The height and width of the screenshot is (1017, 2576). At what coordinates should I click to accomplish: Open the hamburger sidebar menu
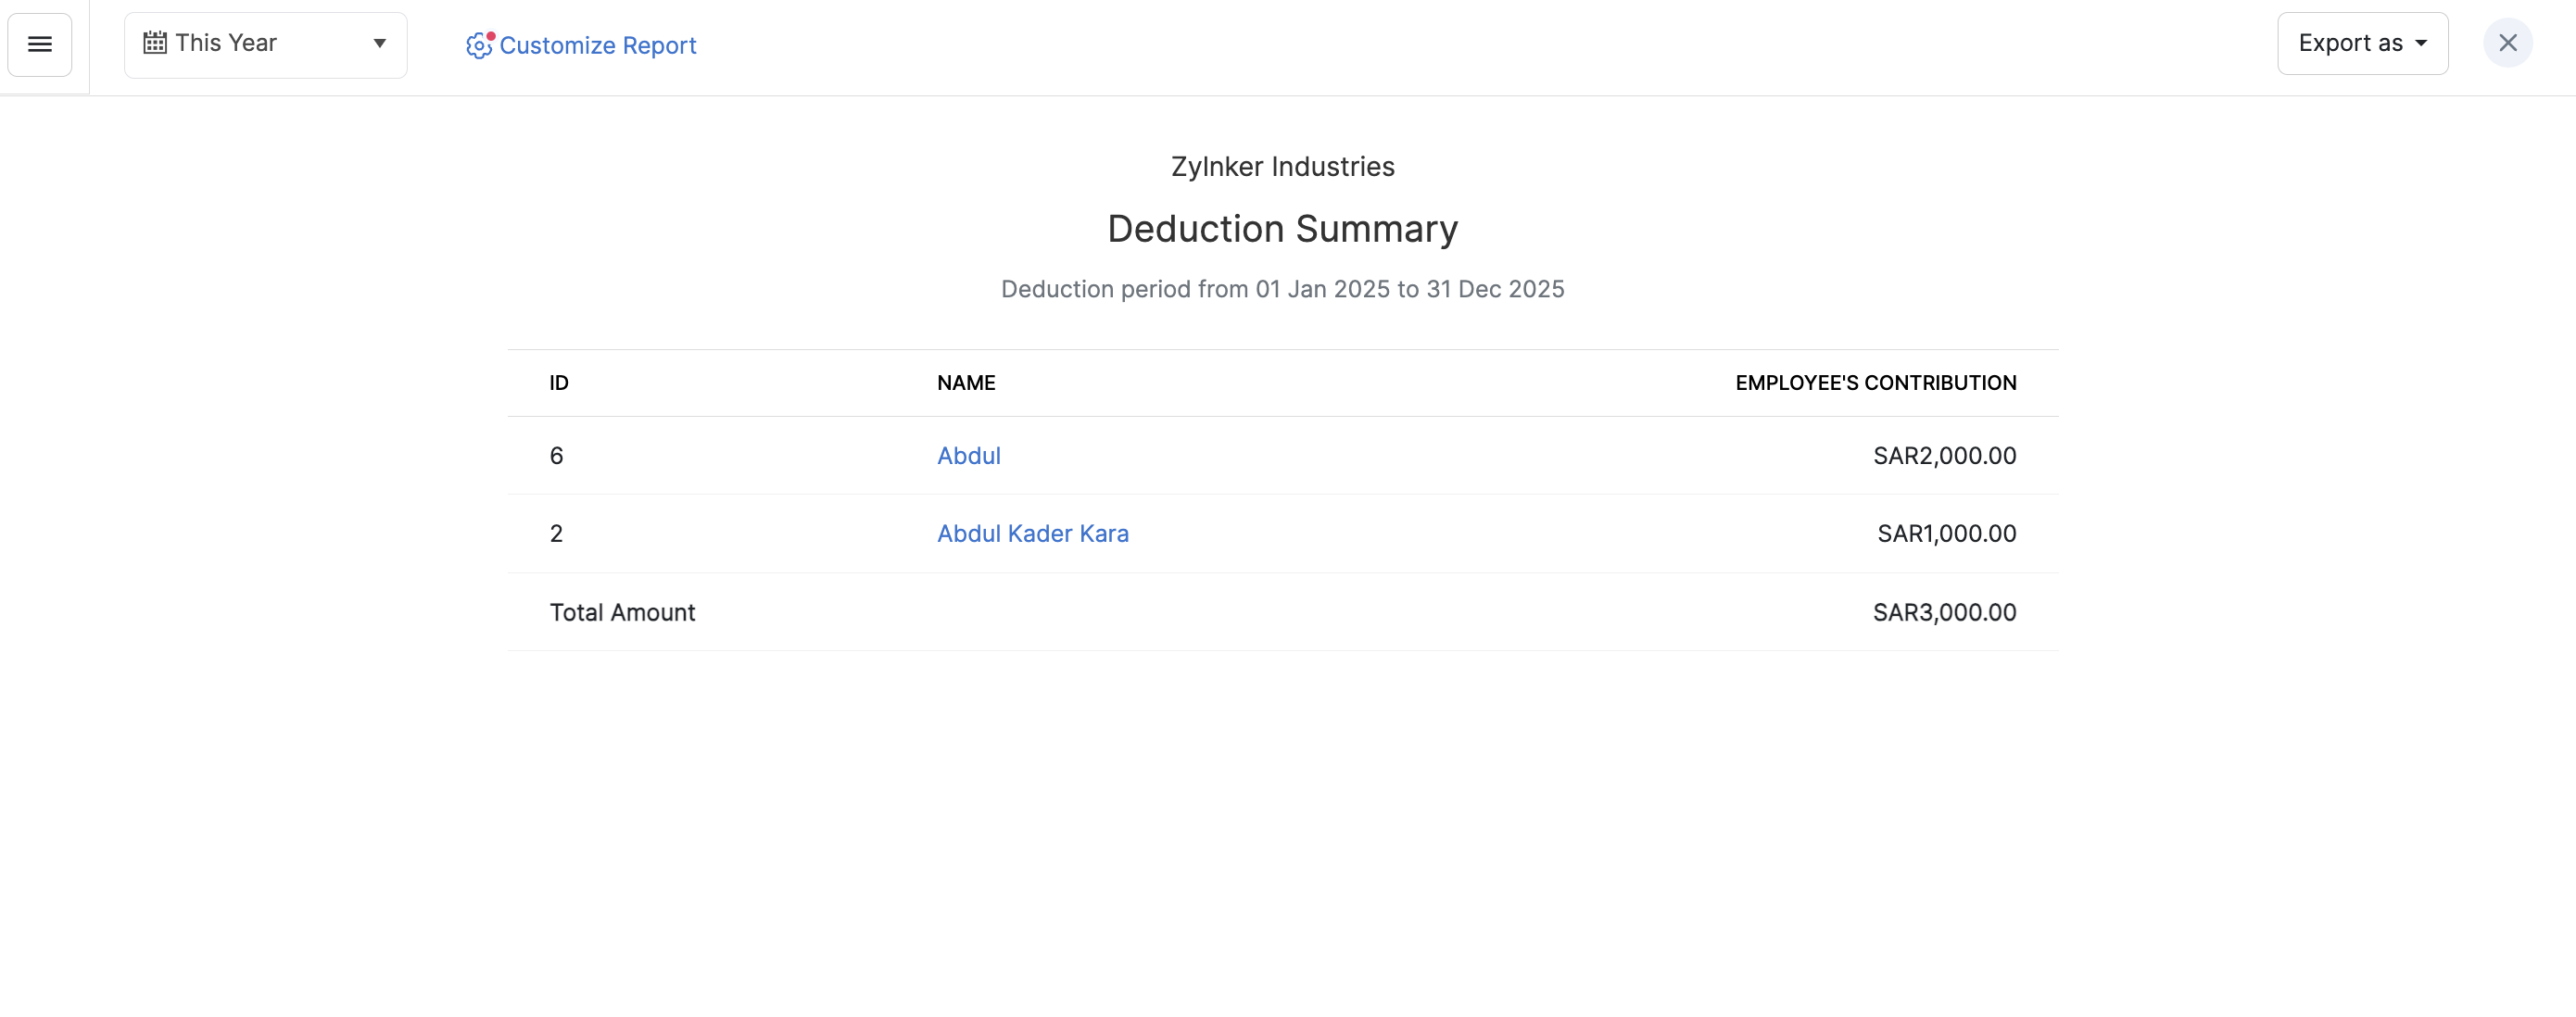click(x=40, y=44)
